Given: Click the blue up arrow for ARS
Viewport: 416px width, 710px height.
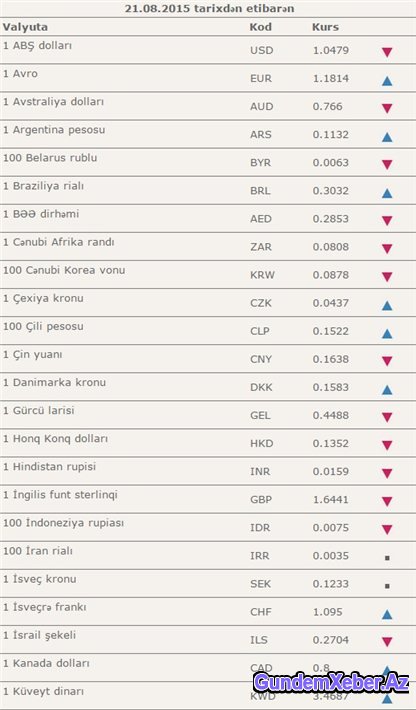Looking at the screenshot, I should point(387,137).
